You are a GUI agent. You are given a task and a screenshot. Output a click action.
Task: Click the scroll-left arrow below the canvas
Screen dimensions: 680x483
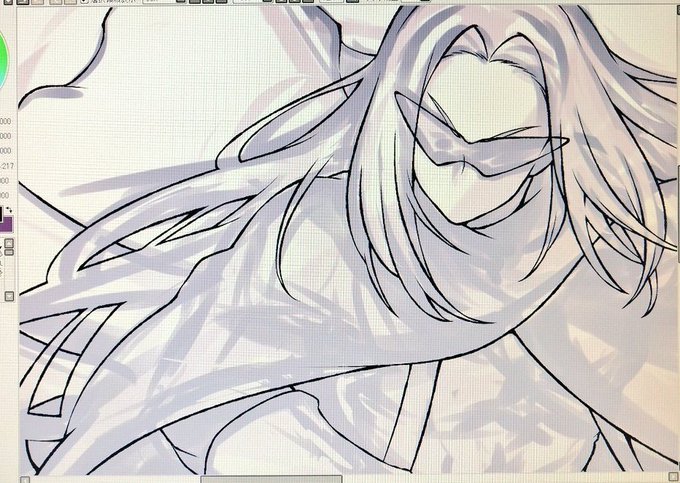(x=25, y=480)
